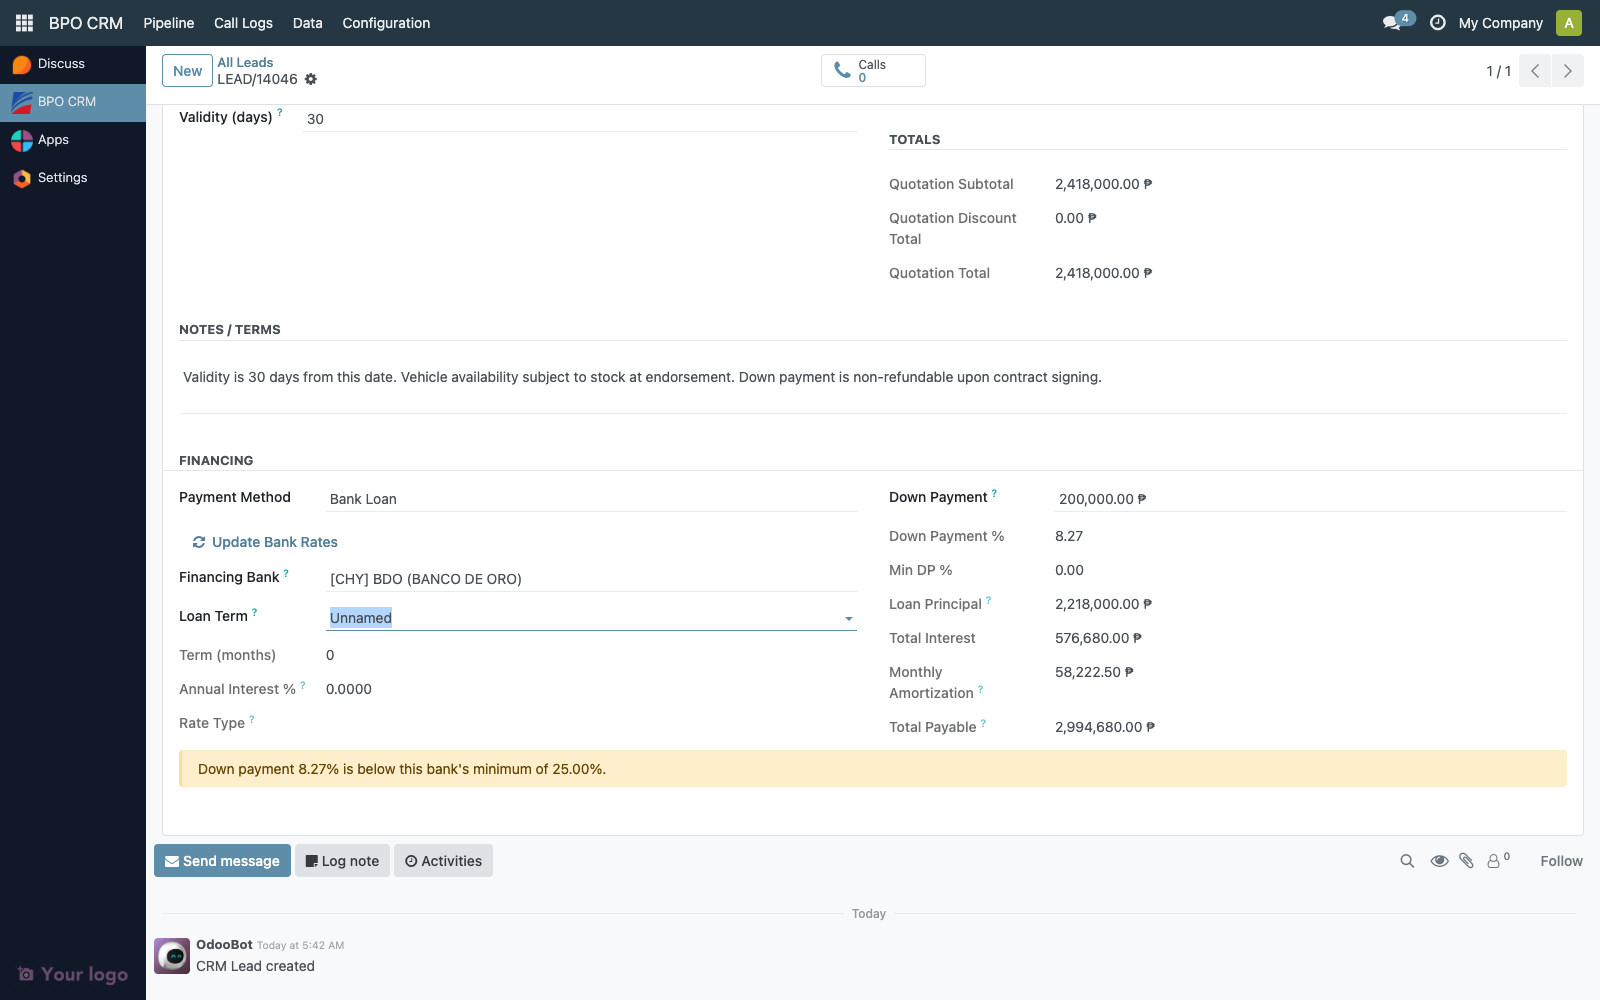The image size is (1600, 1000).
Task: Open followers list via the person icon
Action: click(x=1493, y=860)
